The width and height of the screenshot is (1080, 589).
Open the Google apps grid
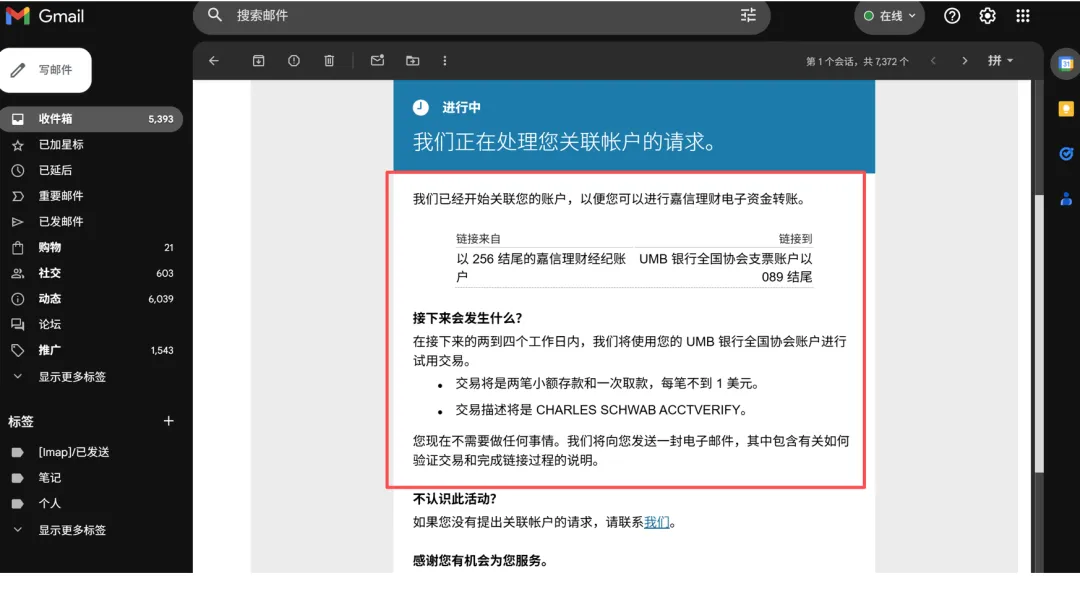click(x=1023, y=16)
